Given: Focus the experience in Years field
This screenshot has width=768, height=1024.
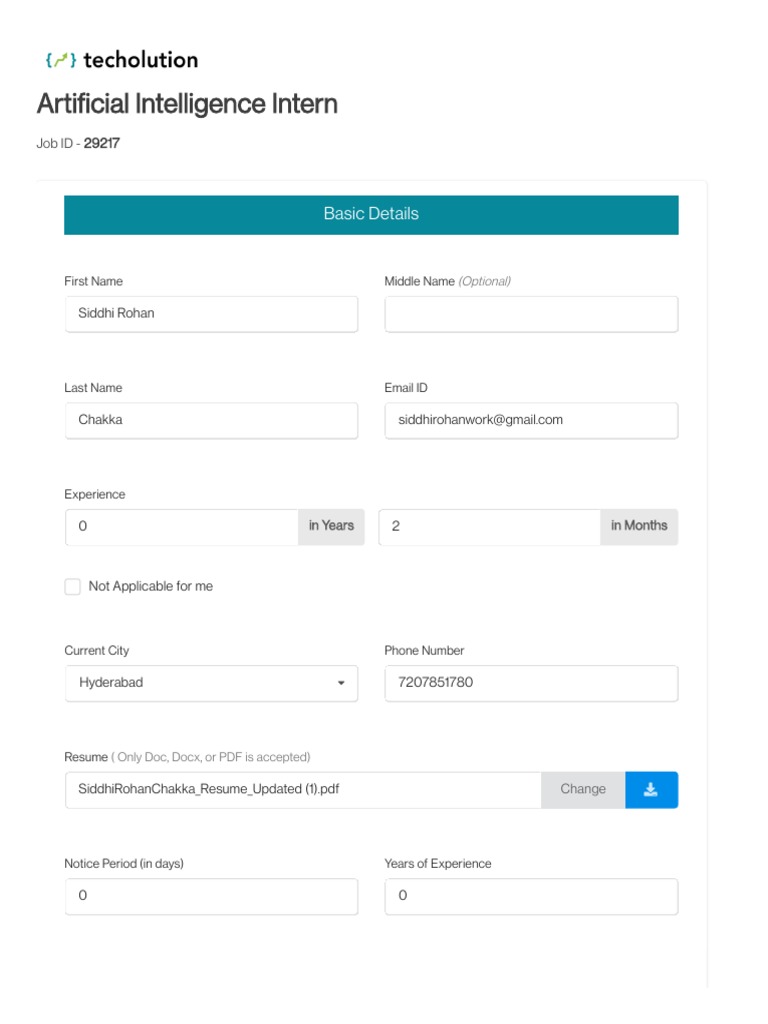Looking at the screenshot, I should pyautogui.click(x=182, y=527).
